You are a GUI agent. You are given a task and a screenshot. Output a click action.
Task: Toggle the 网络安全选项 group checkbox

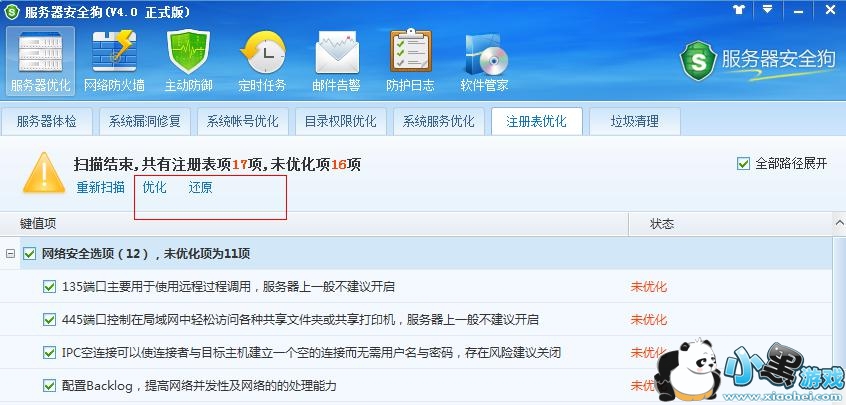pos(30,253)
